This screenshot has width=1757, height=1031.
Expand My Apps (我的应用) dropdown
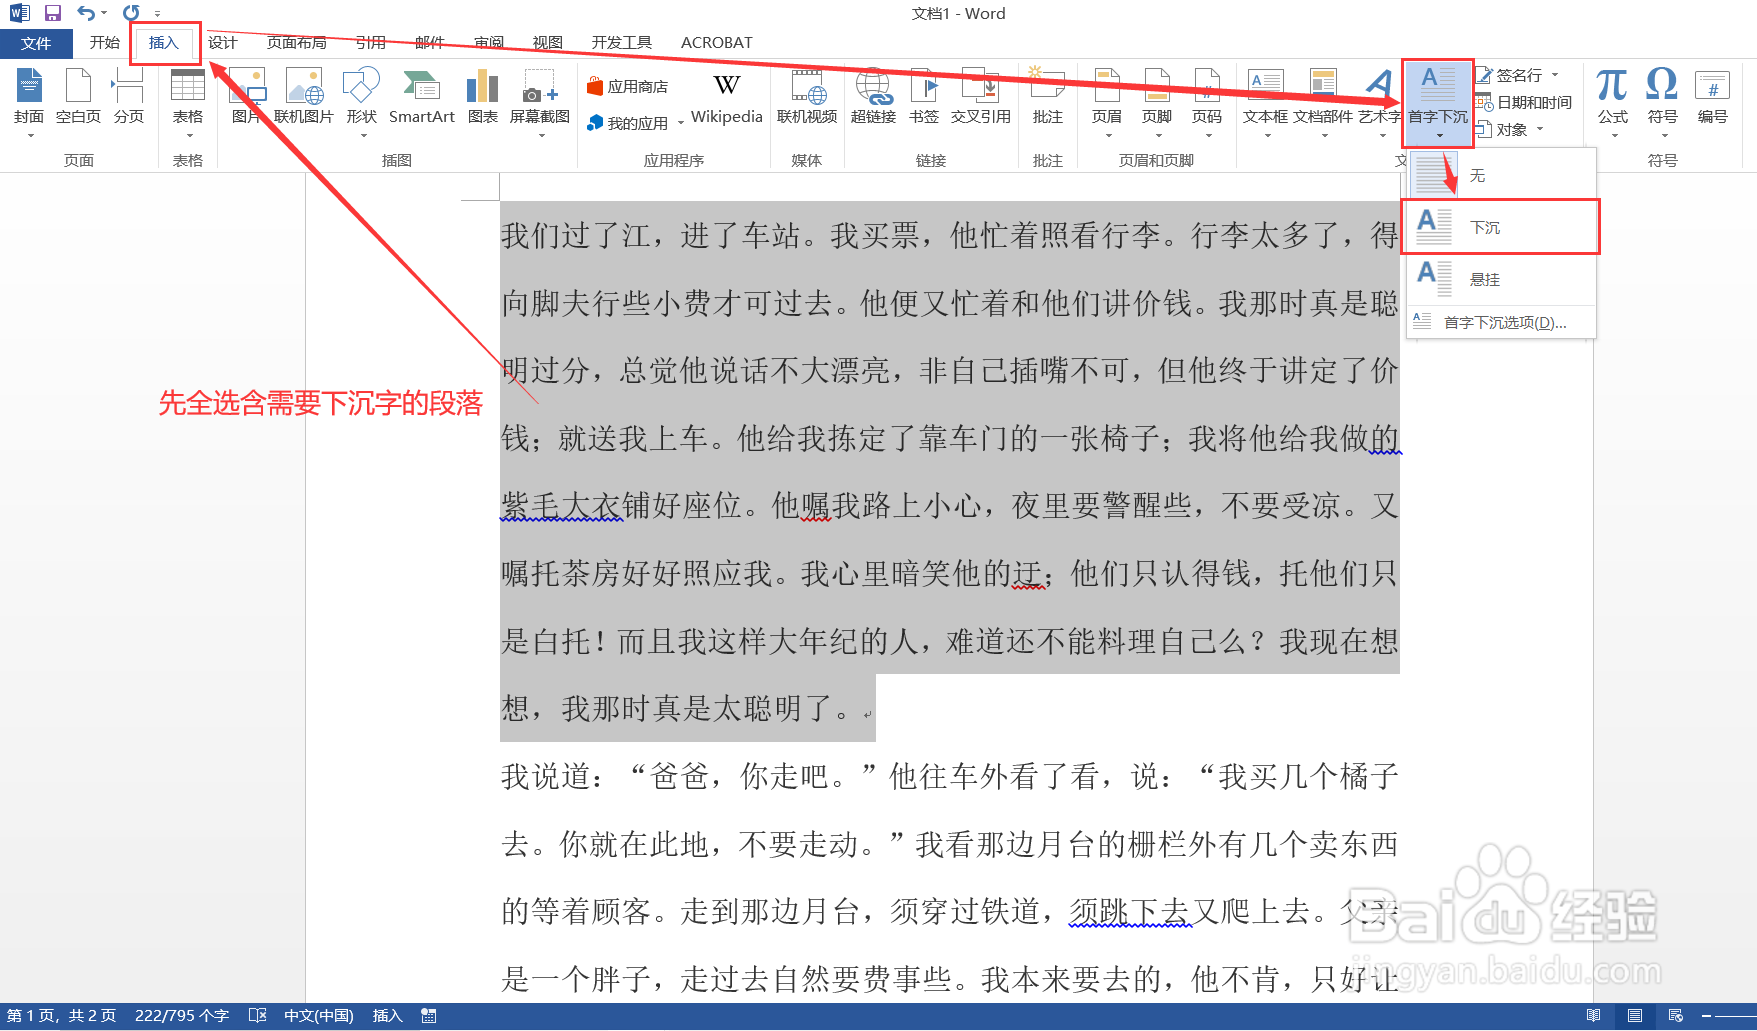(x=681, y=123)
